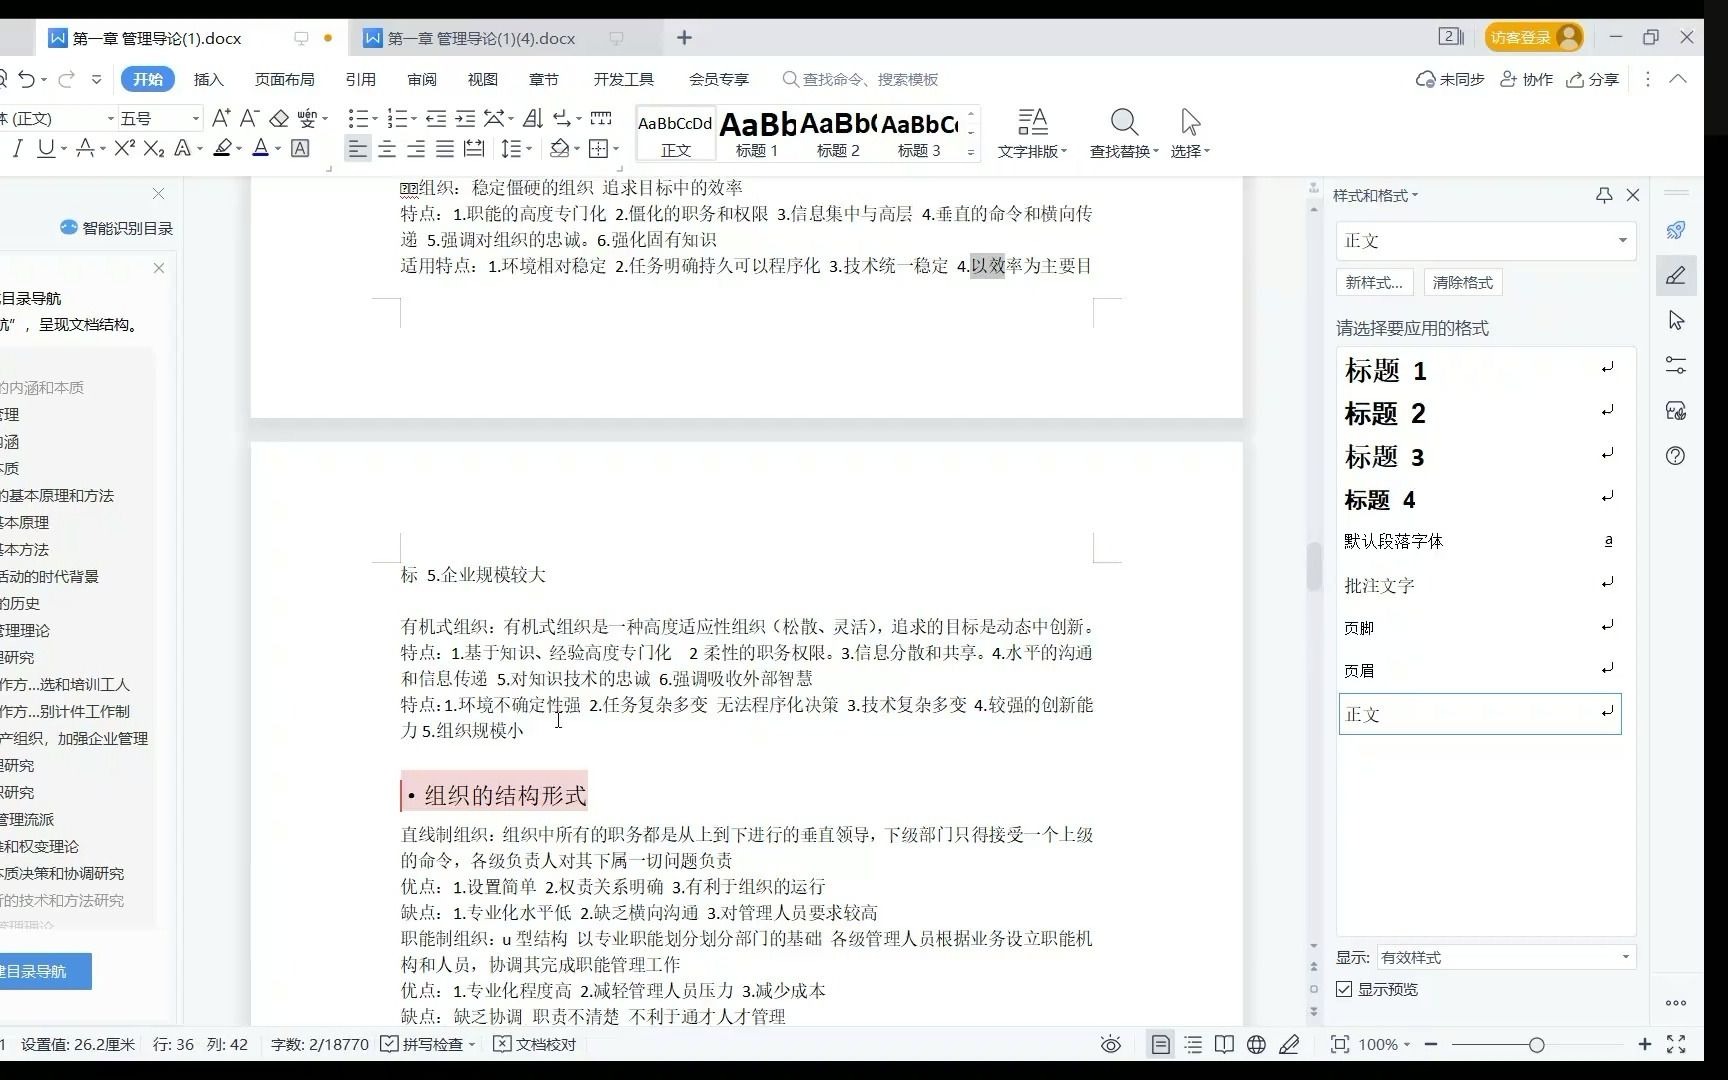
Task: Click the zoom slider handle
Action: pyautogui.click(x=1536, y=1044)
